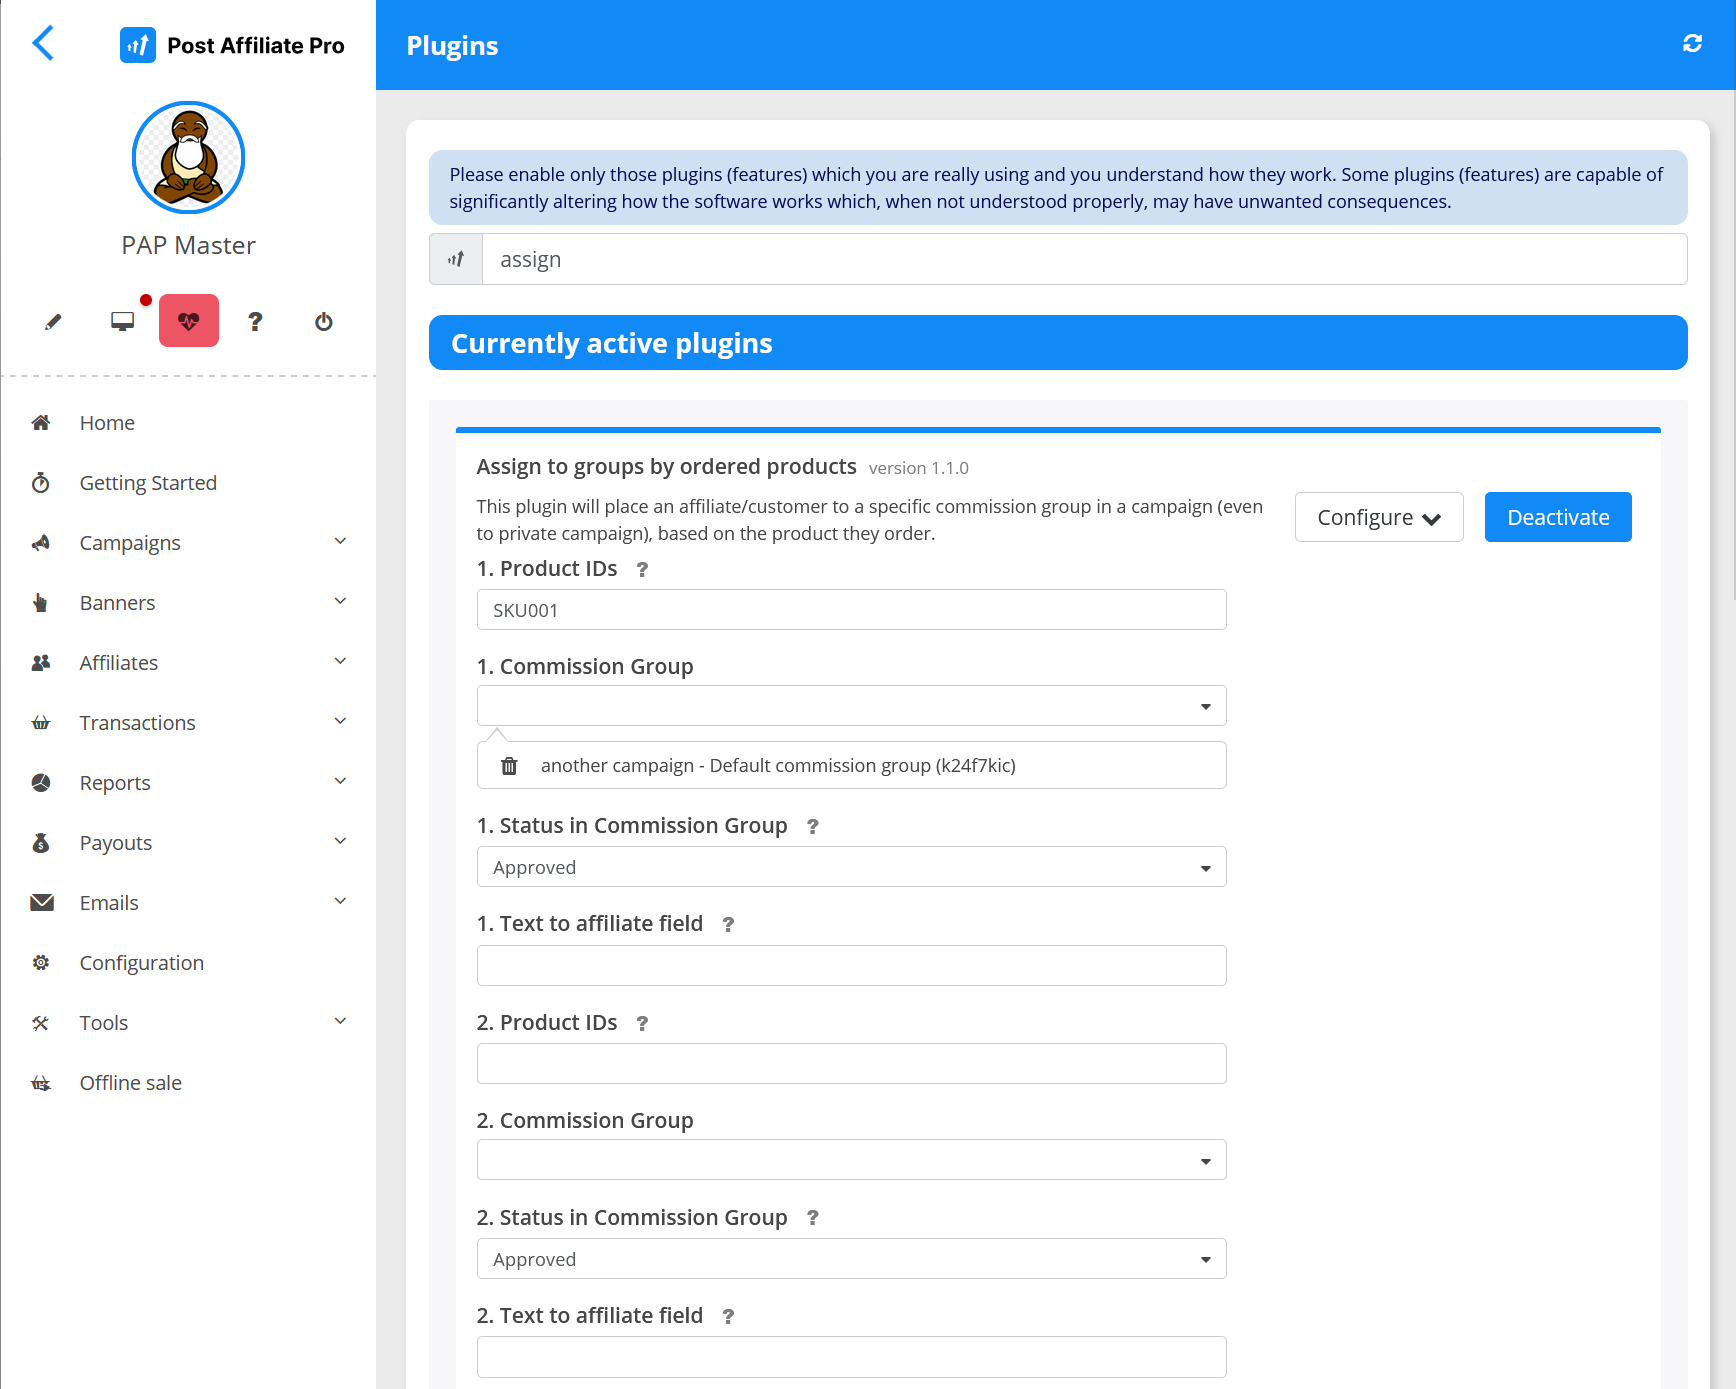Viewport: 1736px width, 1389px height.
Task: Click the Getting Started link
Action: pyautogui.click(x=148, y=483)
